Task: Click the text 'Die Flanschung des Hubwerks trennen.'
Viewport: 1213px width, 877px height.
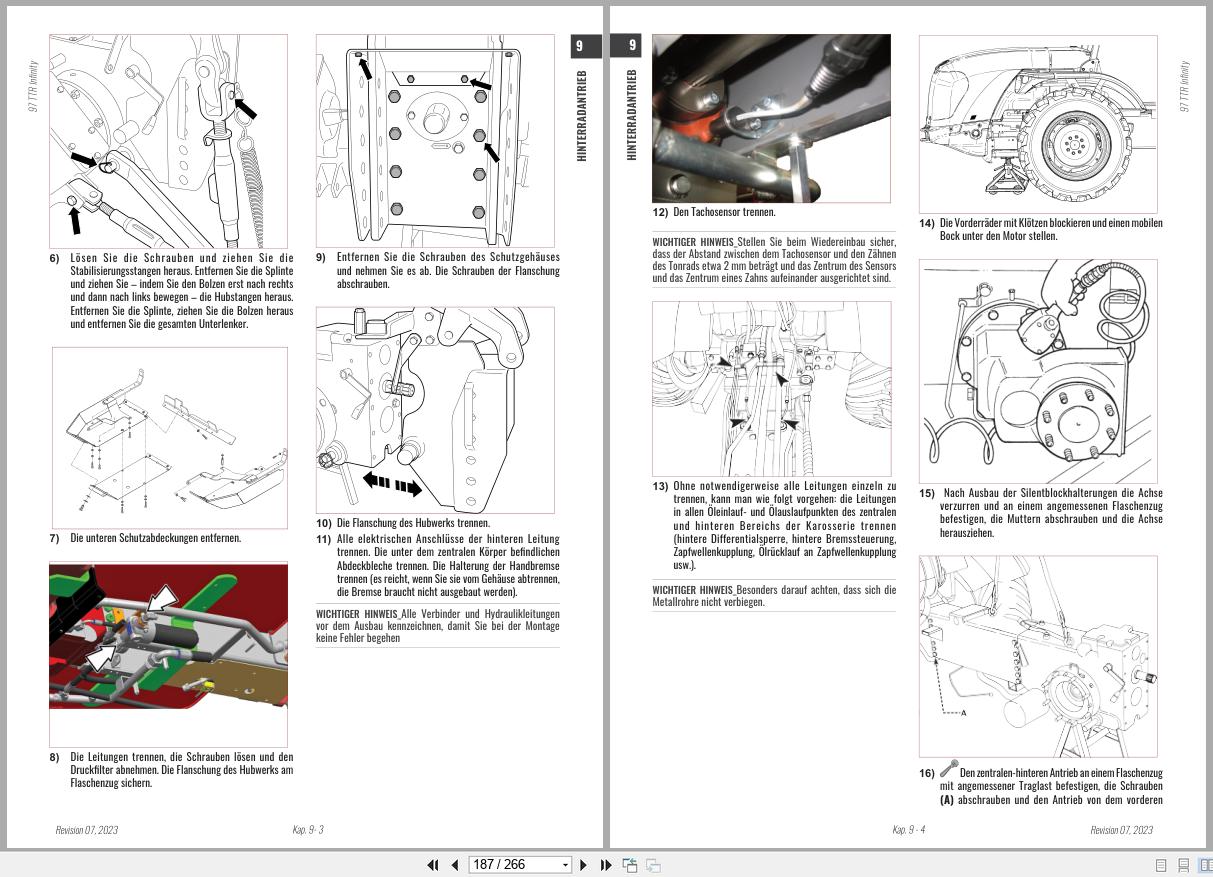Action: tap(415, 523)
